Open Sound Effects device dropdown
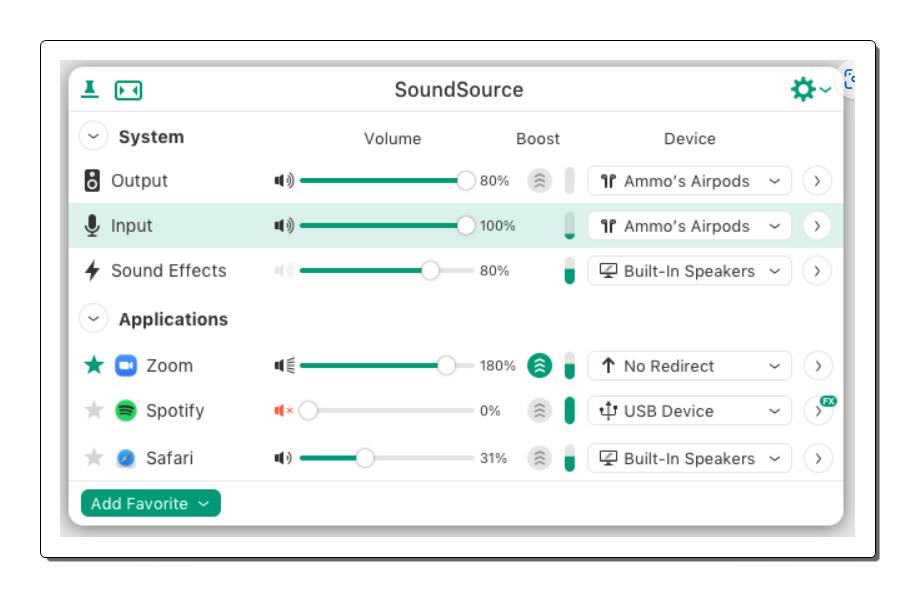Image resolution: width=915 pixels, height=597 pixels. click(689, 271)
